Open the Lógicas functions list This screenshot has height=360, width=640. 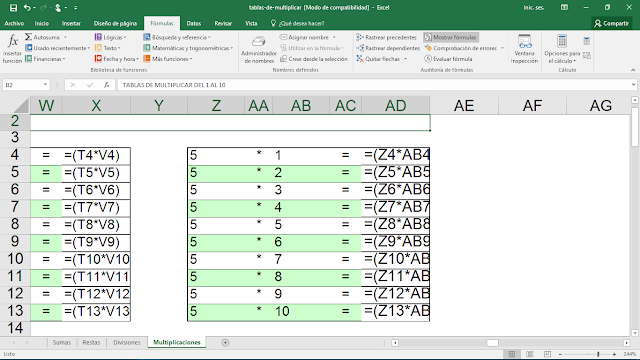(110, 37)
